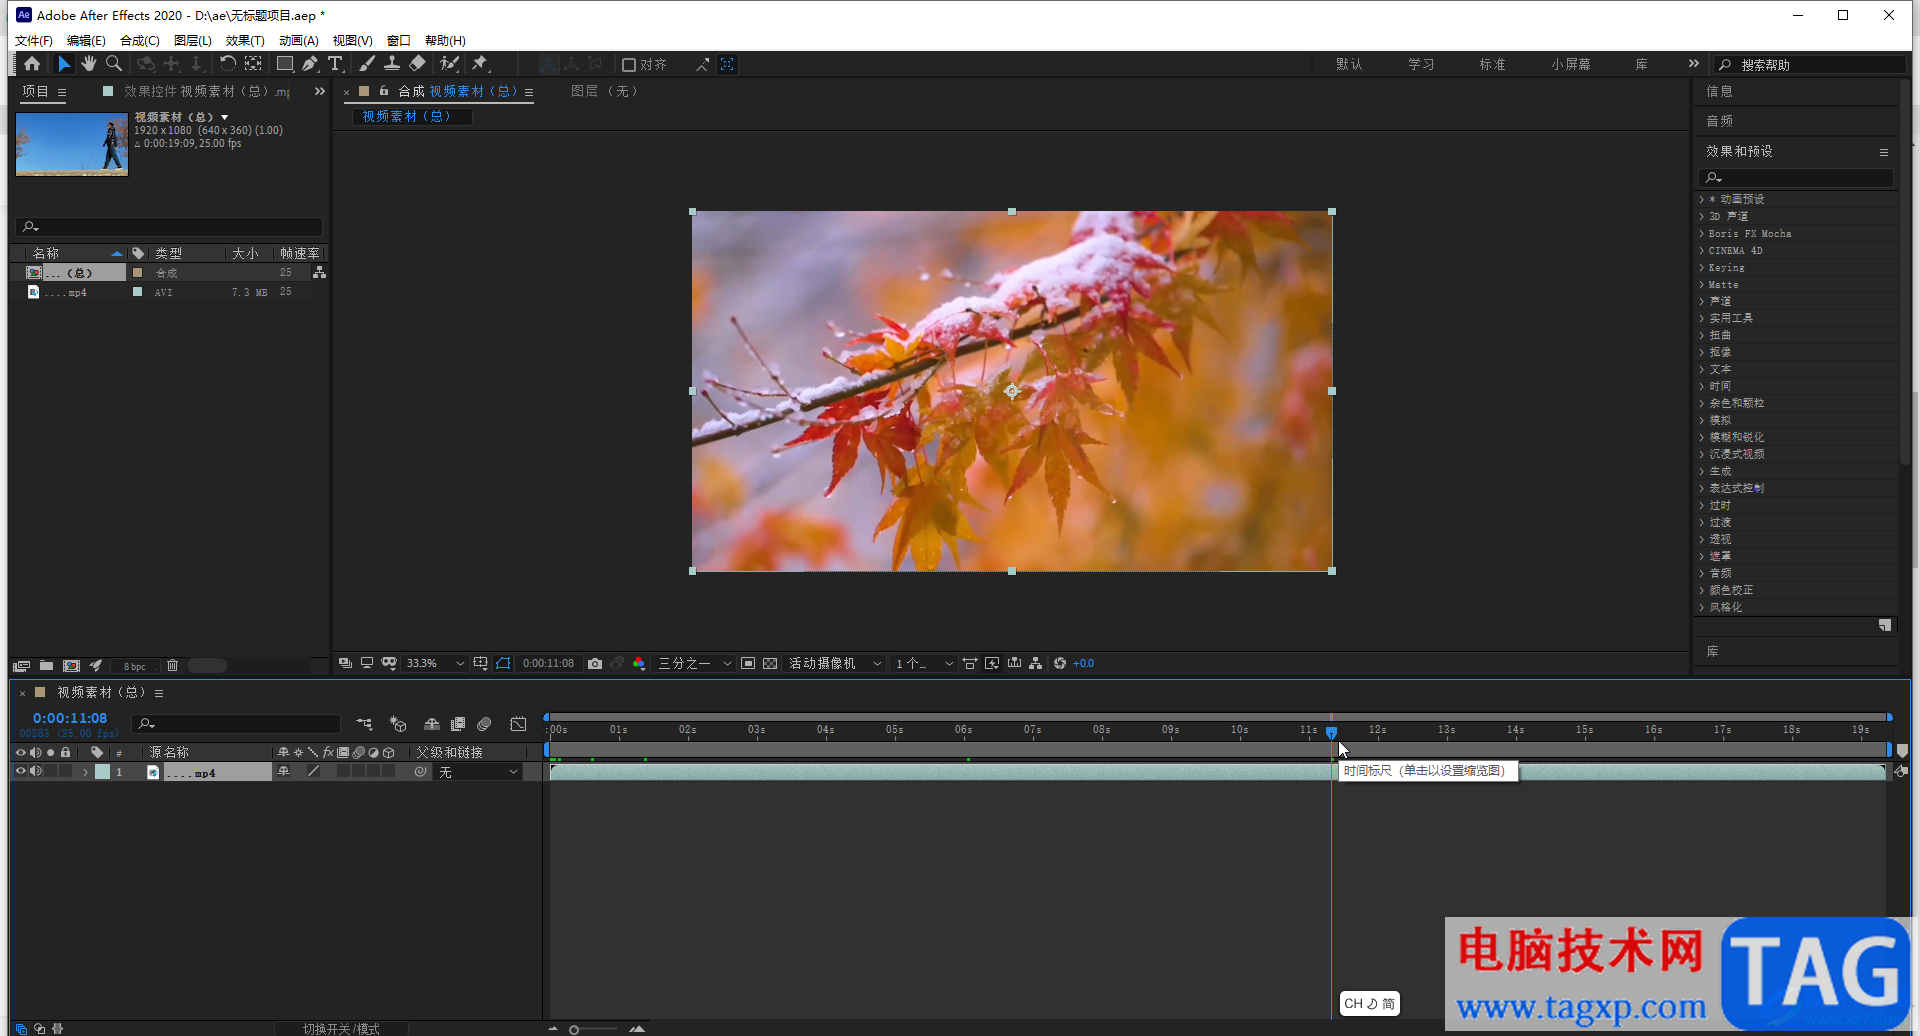Image resolution: width=1920 pixels, height=1036 pixels.
Task: Click the interpret footage icon
Action: 21,665
